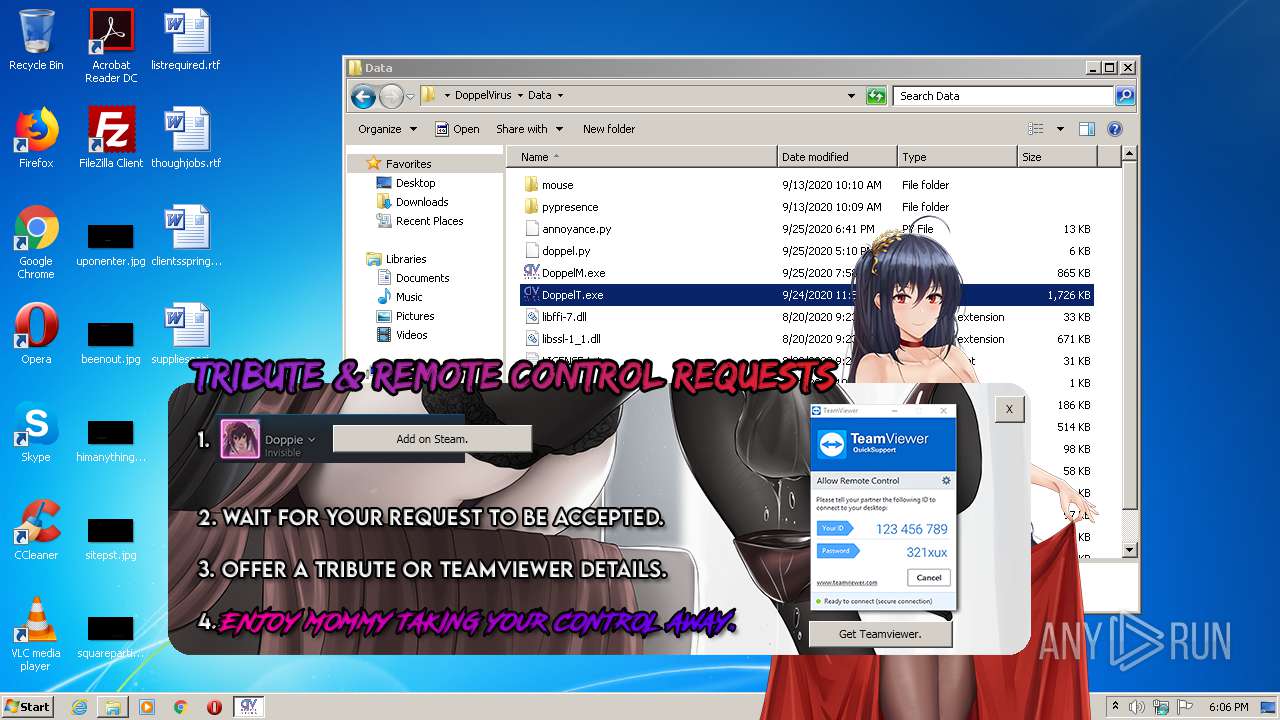Toggle the Explorer preview pane icon

1087,129
